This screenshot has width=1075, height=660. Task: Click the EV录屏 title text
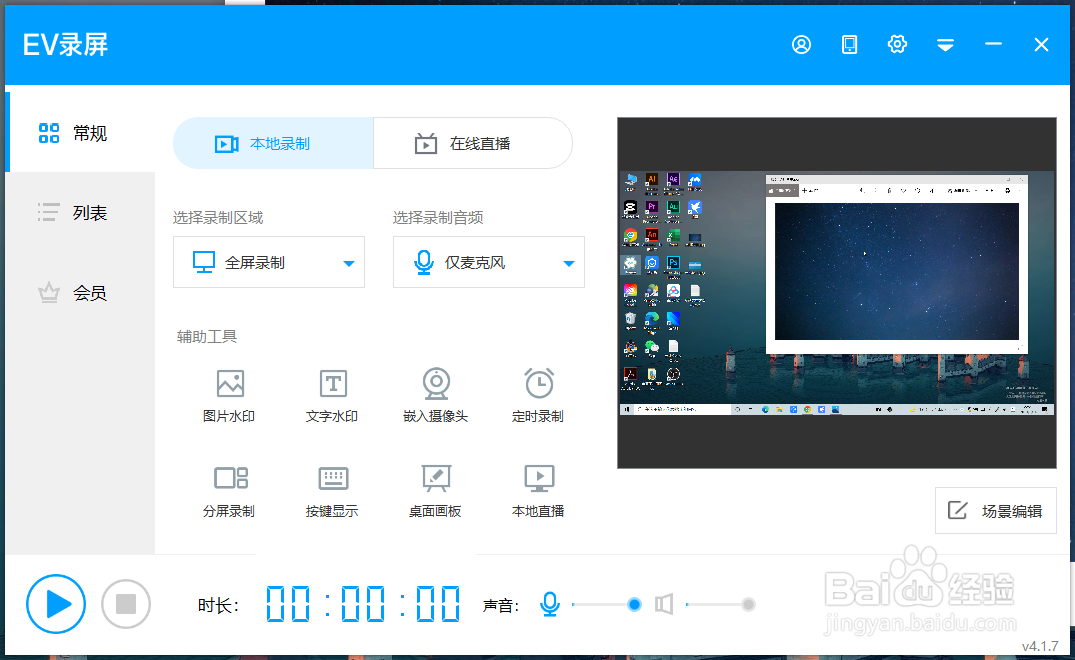(65, 45)
